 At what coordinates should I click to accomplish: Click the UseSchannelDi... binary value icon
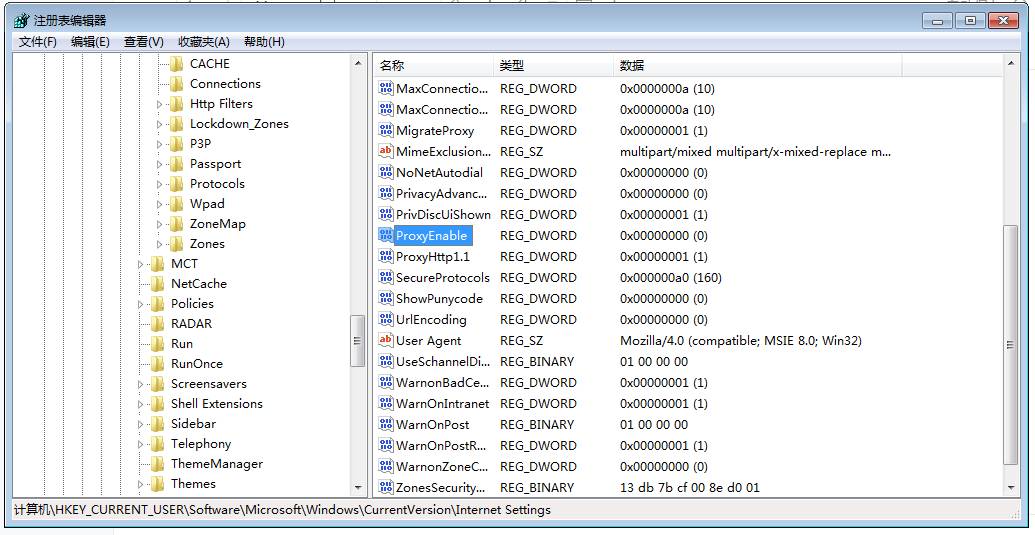click(385, 362)
